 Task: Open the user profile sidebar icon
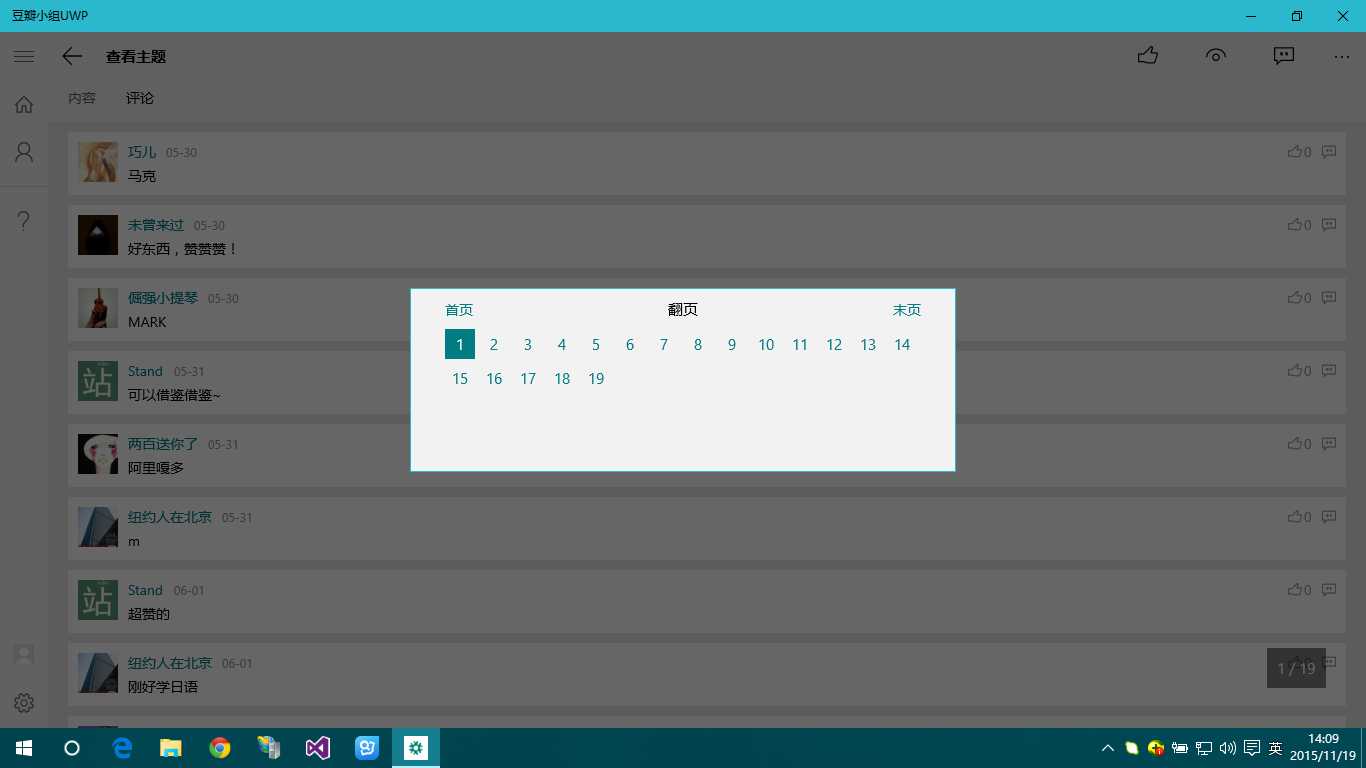click(24, 152)
